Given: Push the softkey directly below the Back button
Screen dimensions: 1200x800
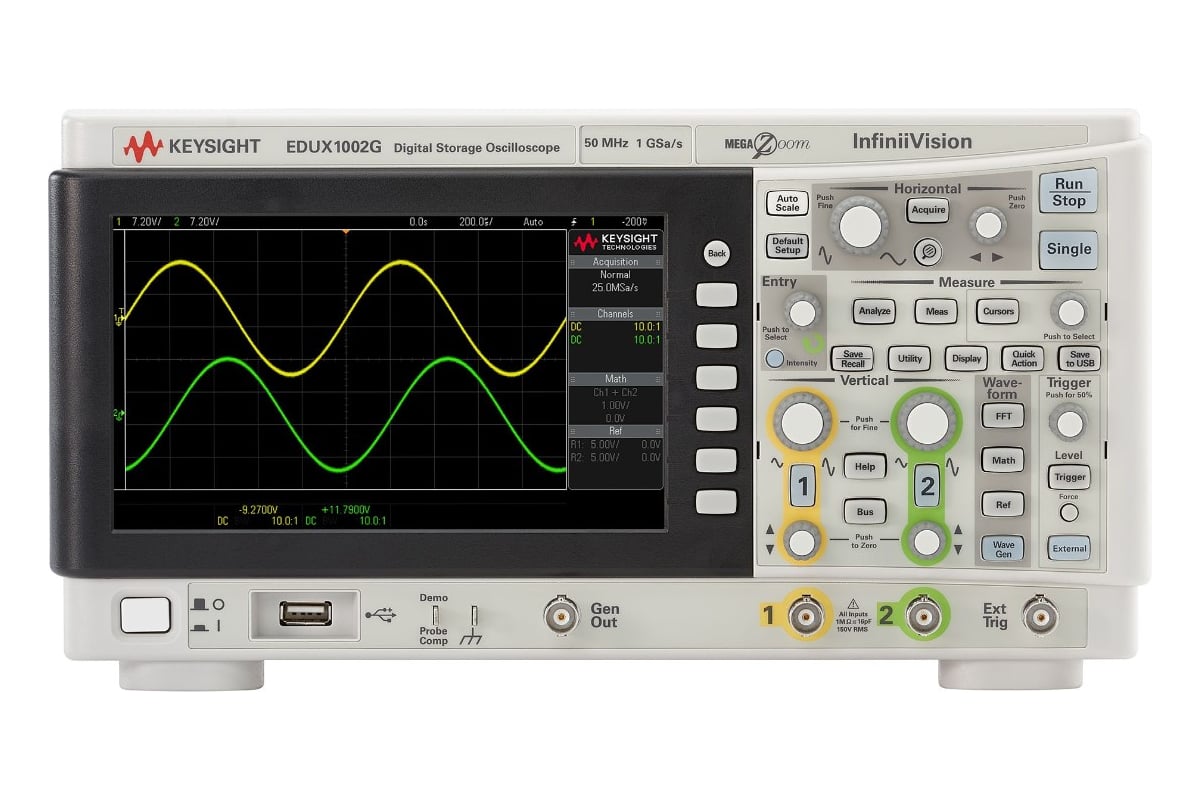Looking at the screenshot, I should click(x=716, y=294).
